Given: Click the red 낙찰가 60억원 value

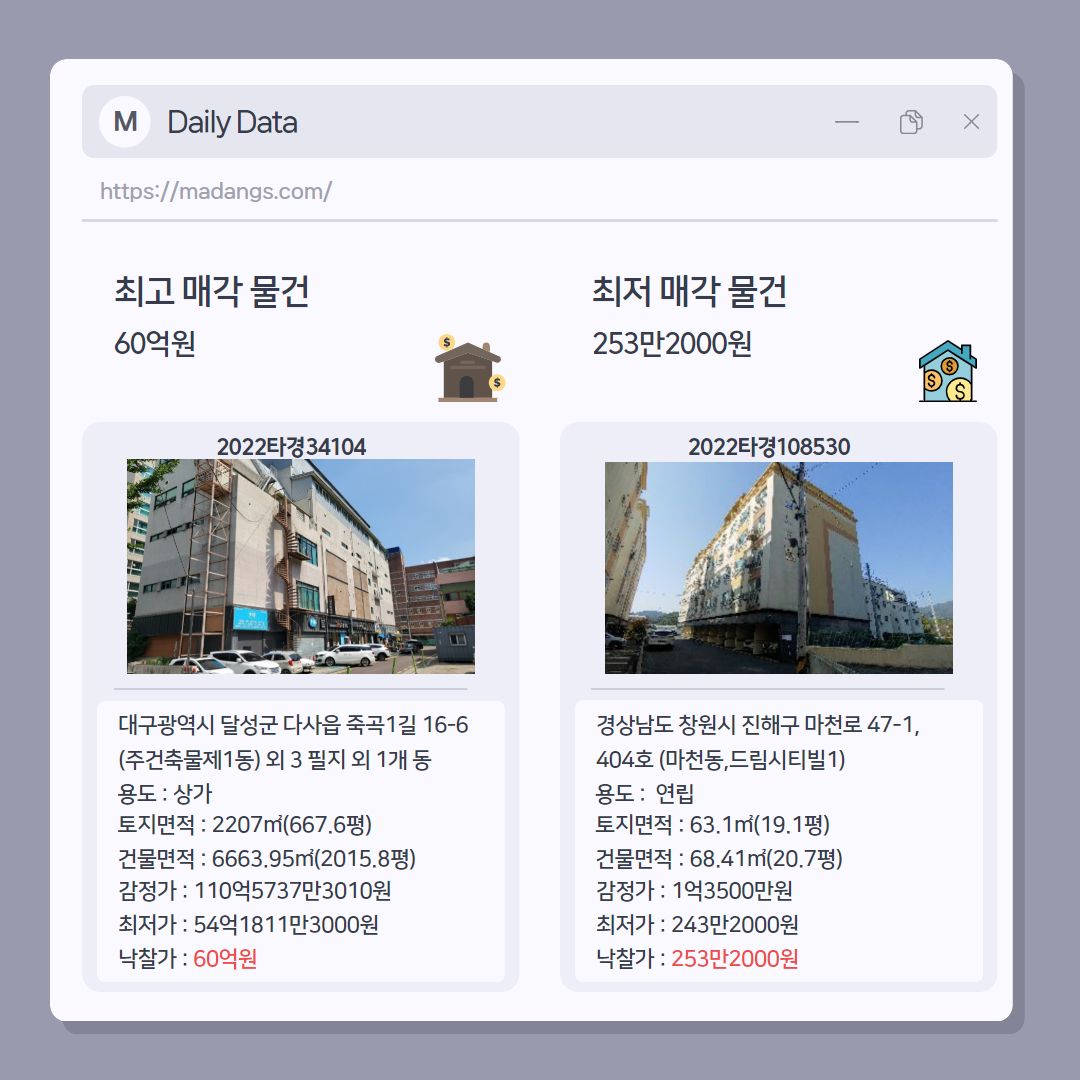Looking at the screenshot, I should [225, 959].
